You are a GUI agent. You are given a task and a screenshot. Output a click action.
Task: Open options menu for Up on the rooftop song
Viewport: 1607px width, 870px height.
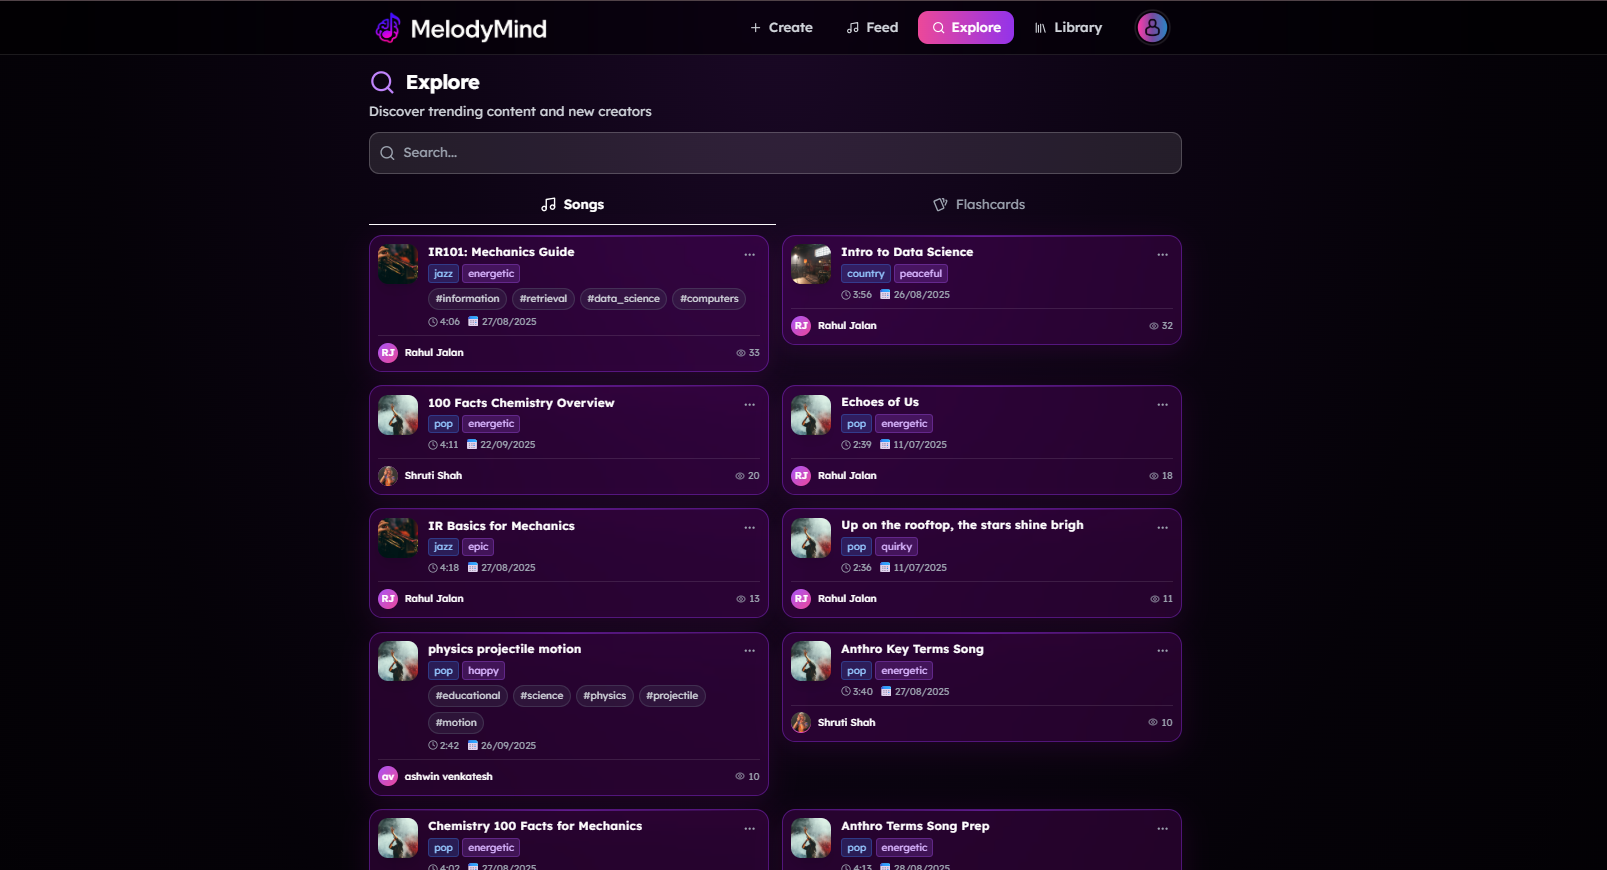pyautogui.click(x=1162, y=528)
